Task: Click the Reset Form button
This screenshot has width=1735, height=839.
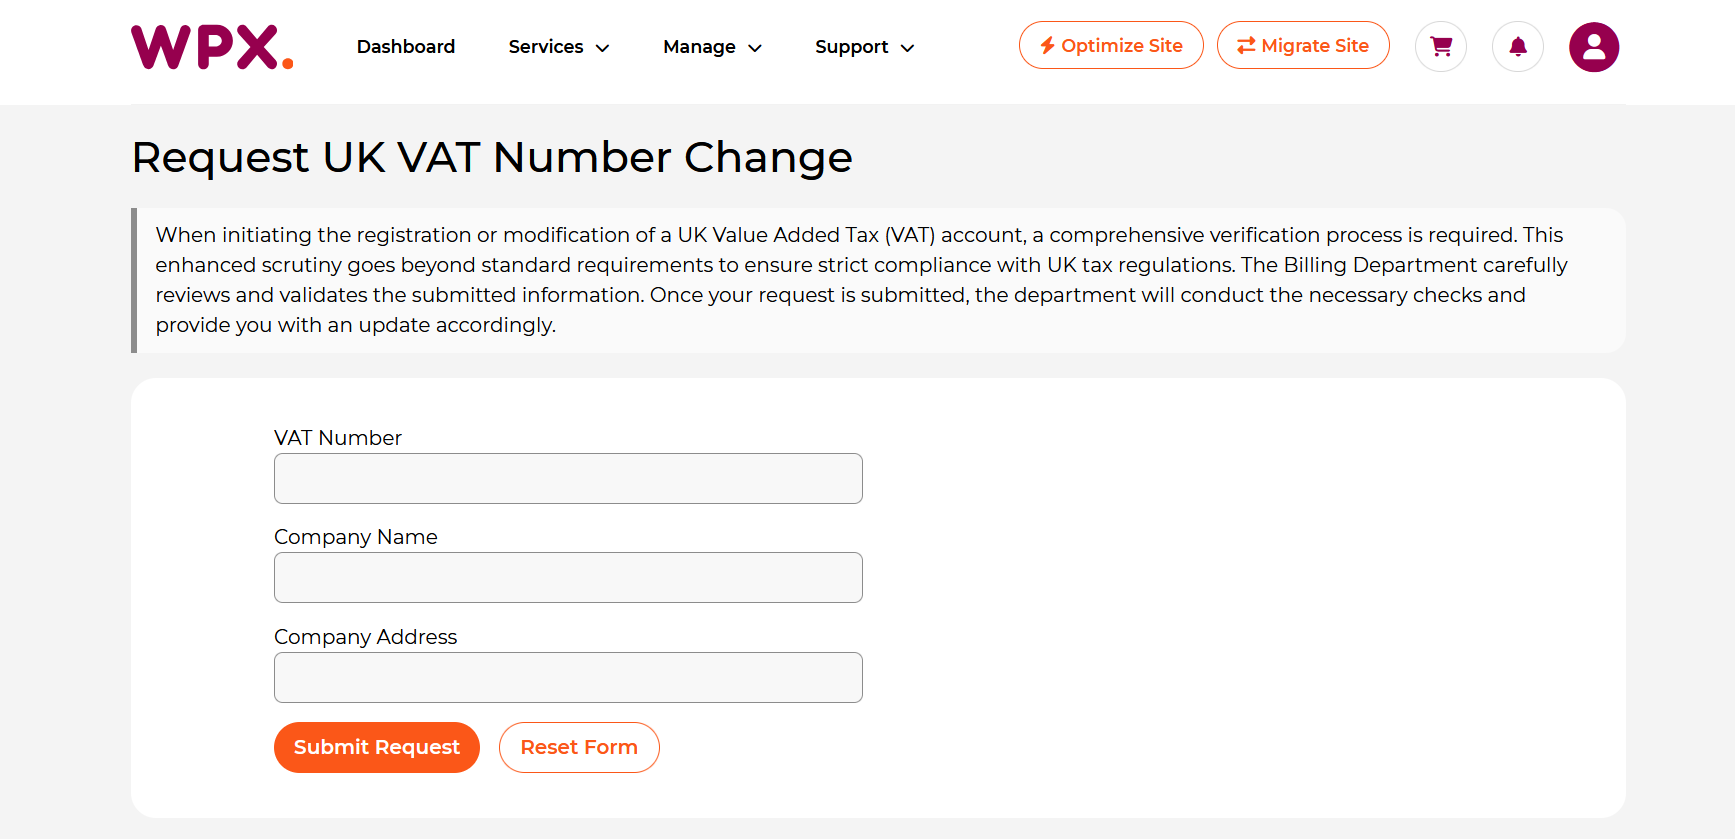Action: [579, 747]
